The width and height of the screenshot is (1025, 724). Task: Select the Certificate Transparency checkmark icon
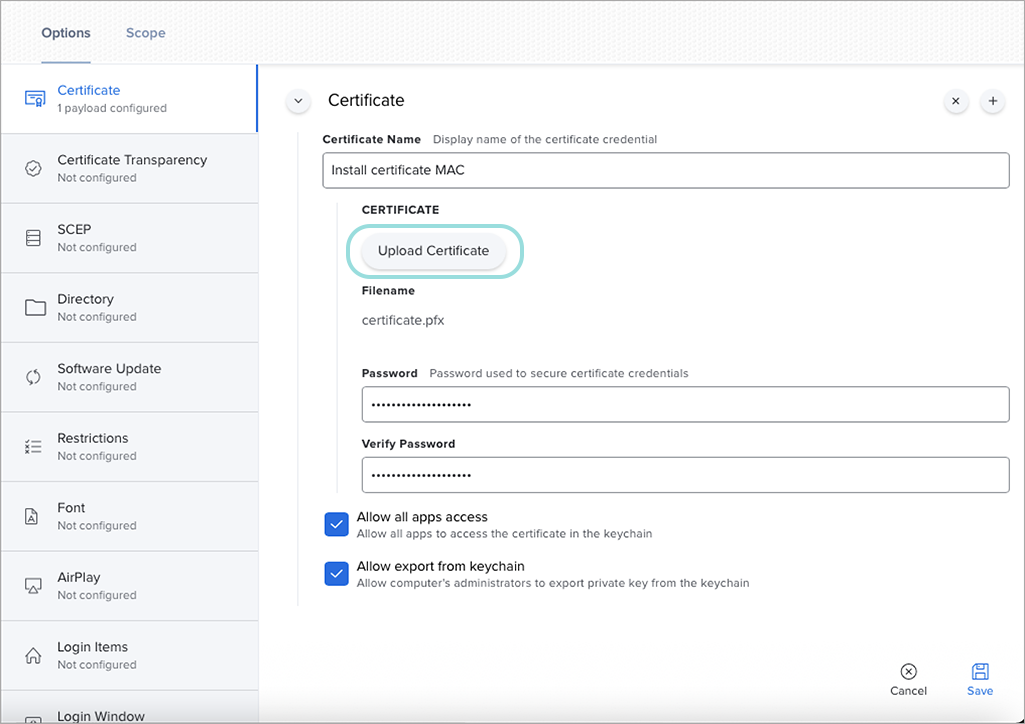(x=34, y=168)
